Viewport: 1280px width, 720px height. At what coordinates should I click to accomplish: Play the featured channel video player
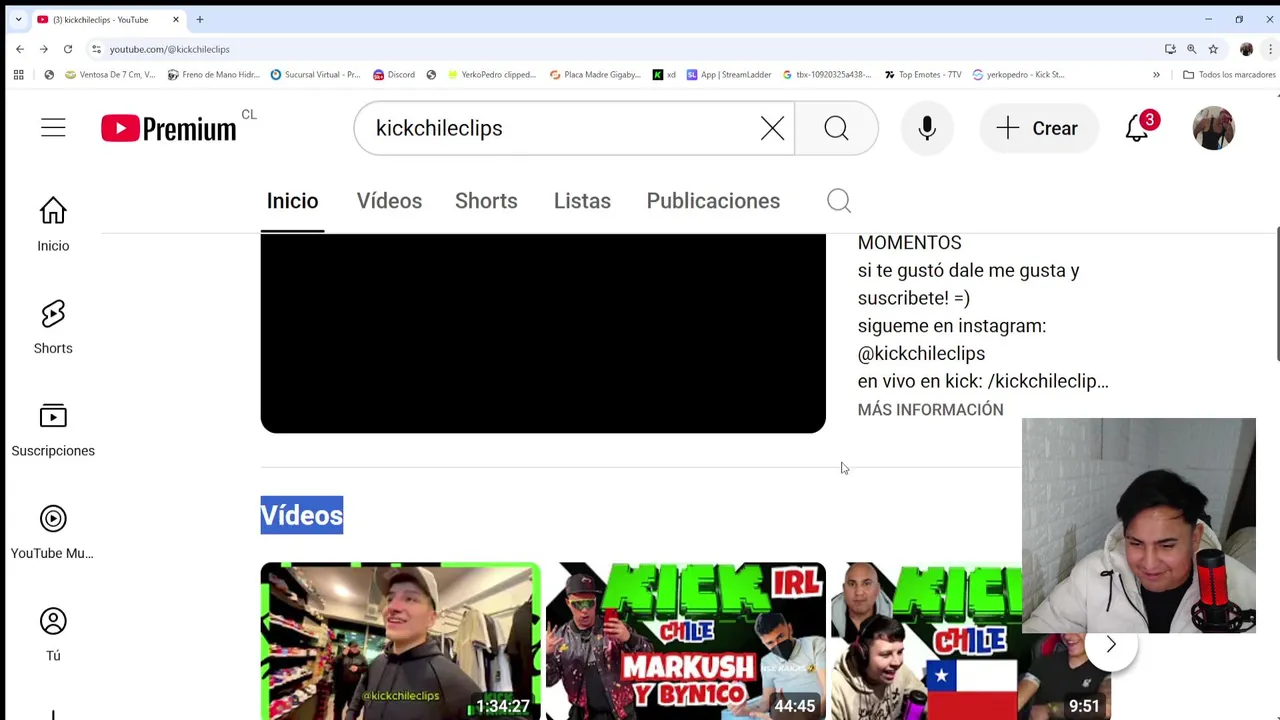pyautogui.click(x=543, y=333)
